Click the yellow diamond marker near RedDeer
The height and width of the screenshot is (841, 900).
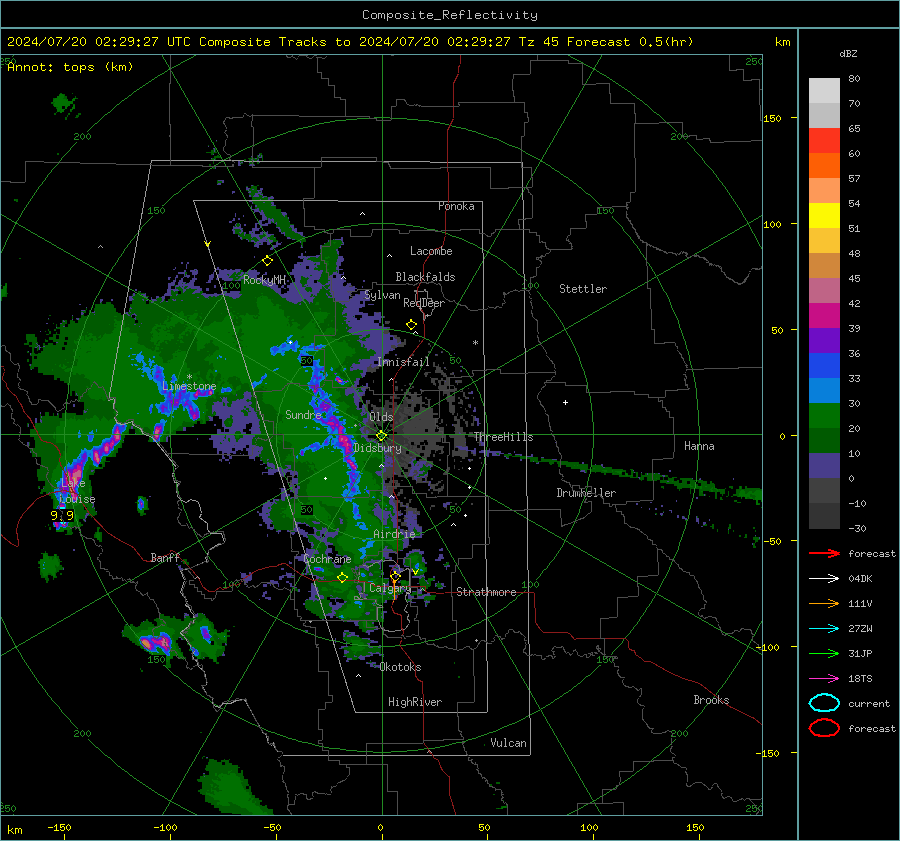pyautogui.click(x=411, y=325)
